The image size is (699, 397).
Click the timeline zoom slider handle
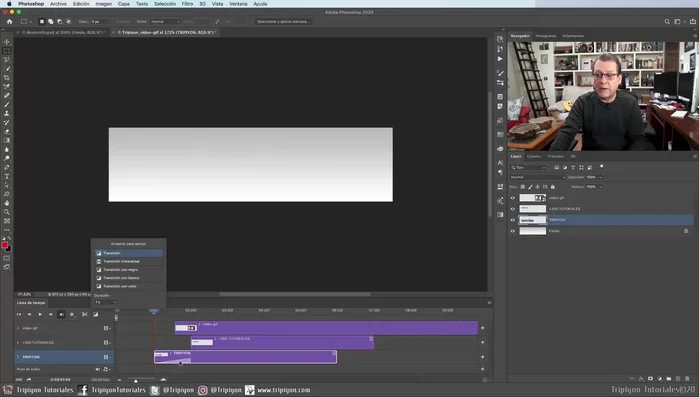pos(136,381)
